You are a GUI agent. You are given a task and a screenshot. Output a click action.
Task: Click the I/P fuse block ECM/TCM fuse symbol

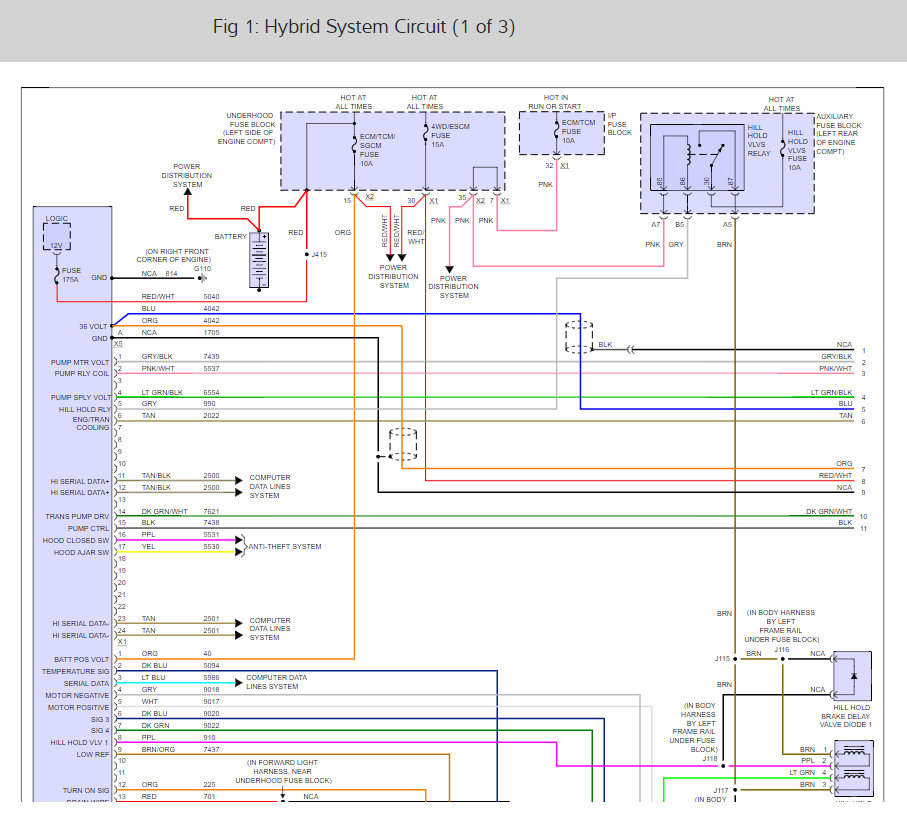pos(556,131)
